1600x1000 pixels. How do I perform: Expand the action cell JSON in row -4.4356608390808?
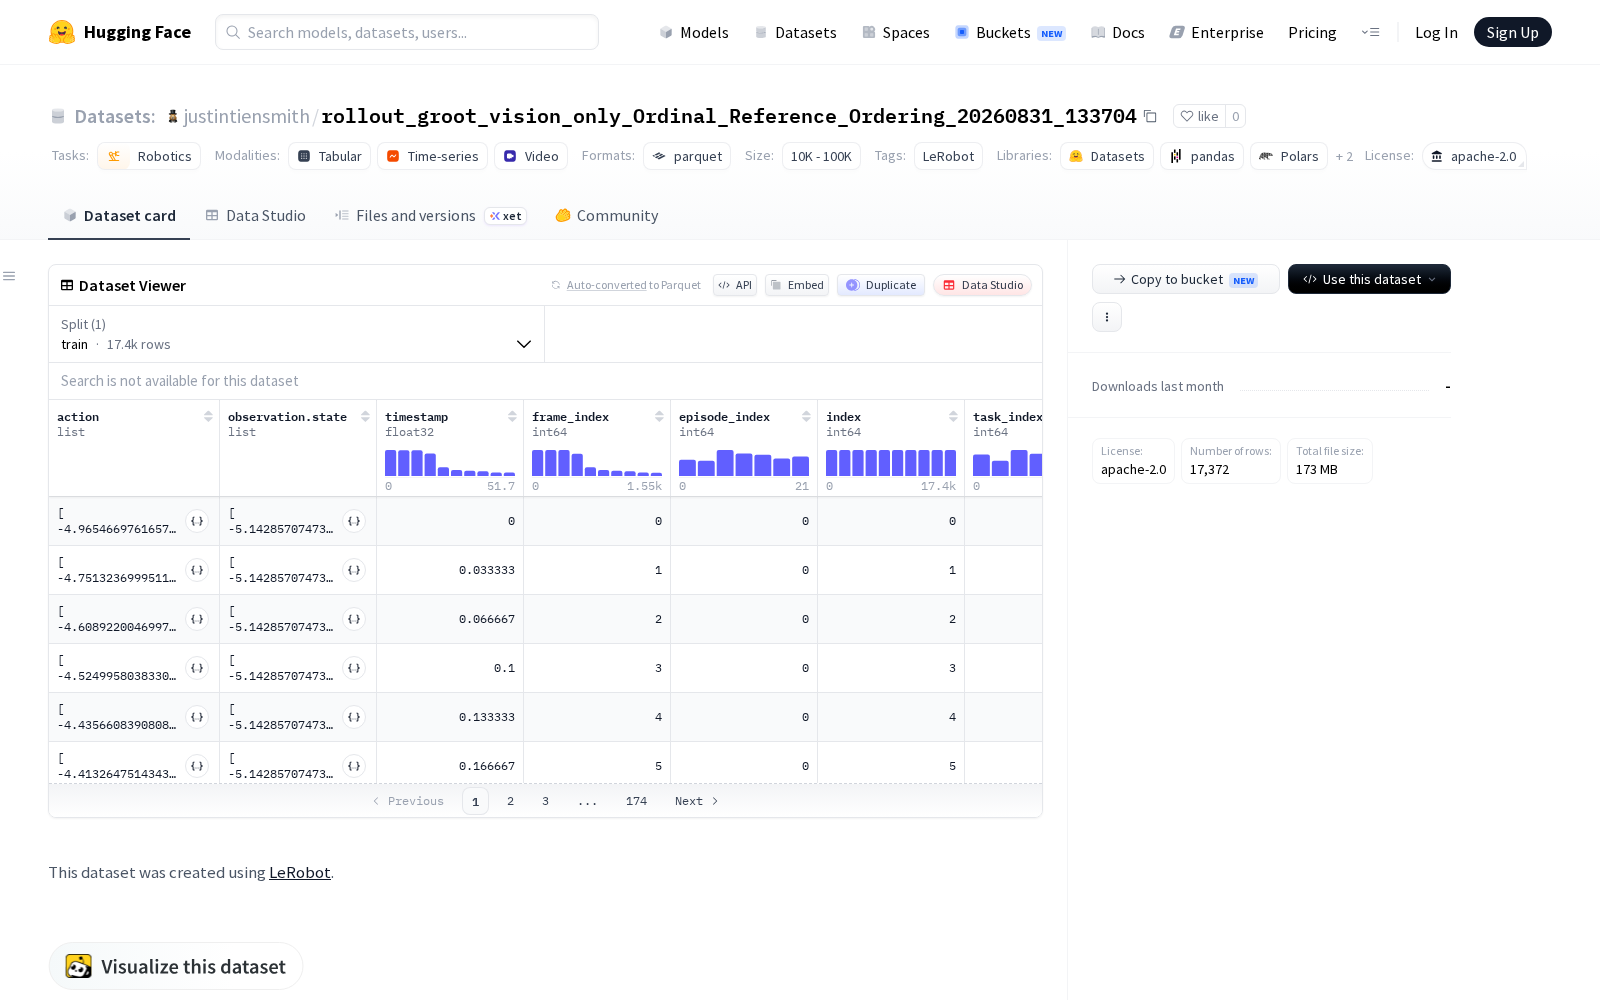point(197,717)
